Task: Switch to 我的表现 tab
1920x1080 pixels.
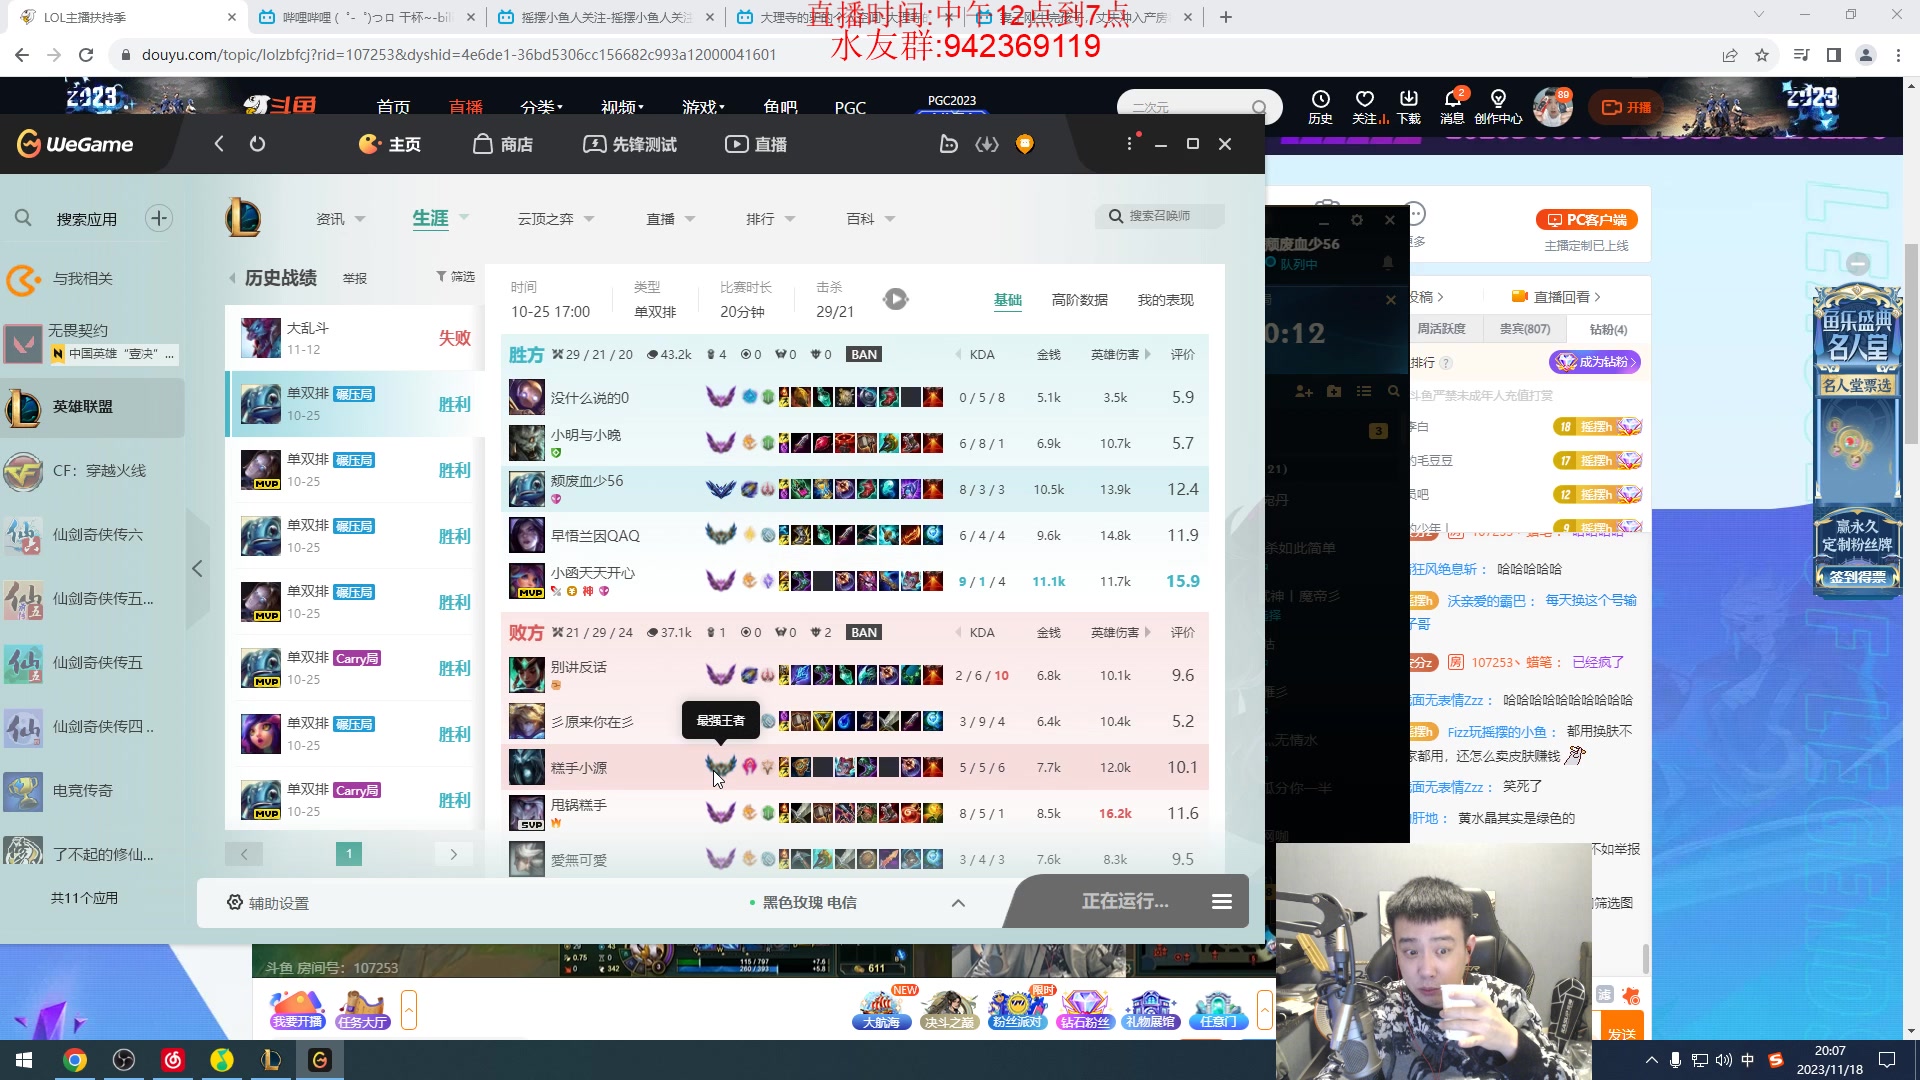Action: [x=1165, y=300]
